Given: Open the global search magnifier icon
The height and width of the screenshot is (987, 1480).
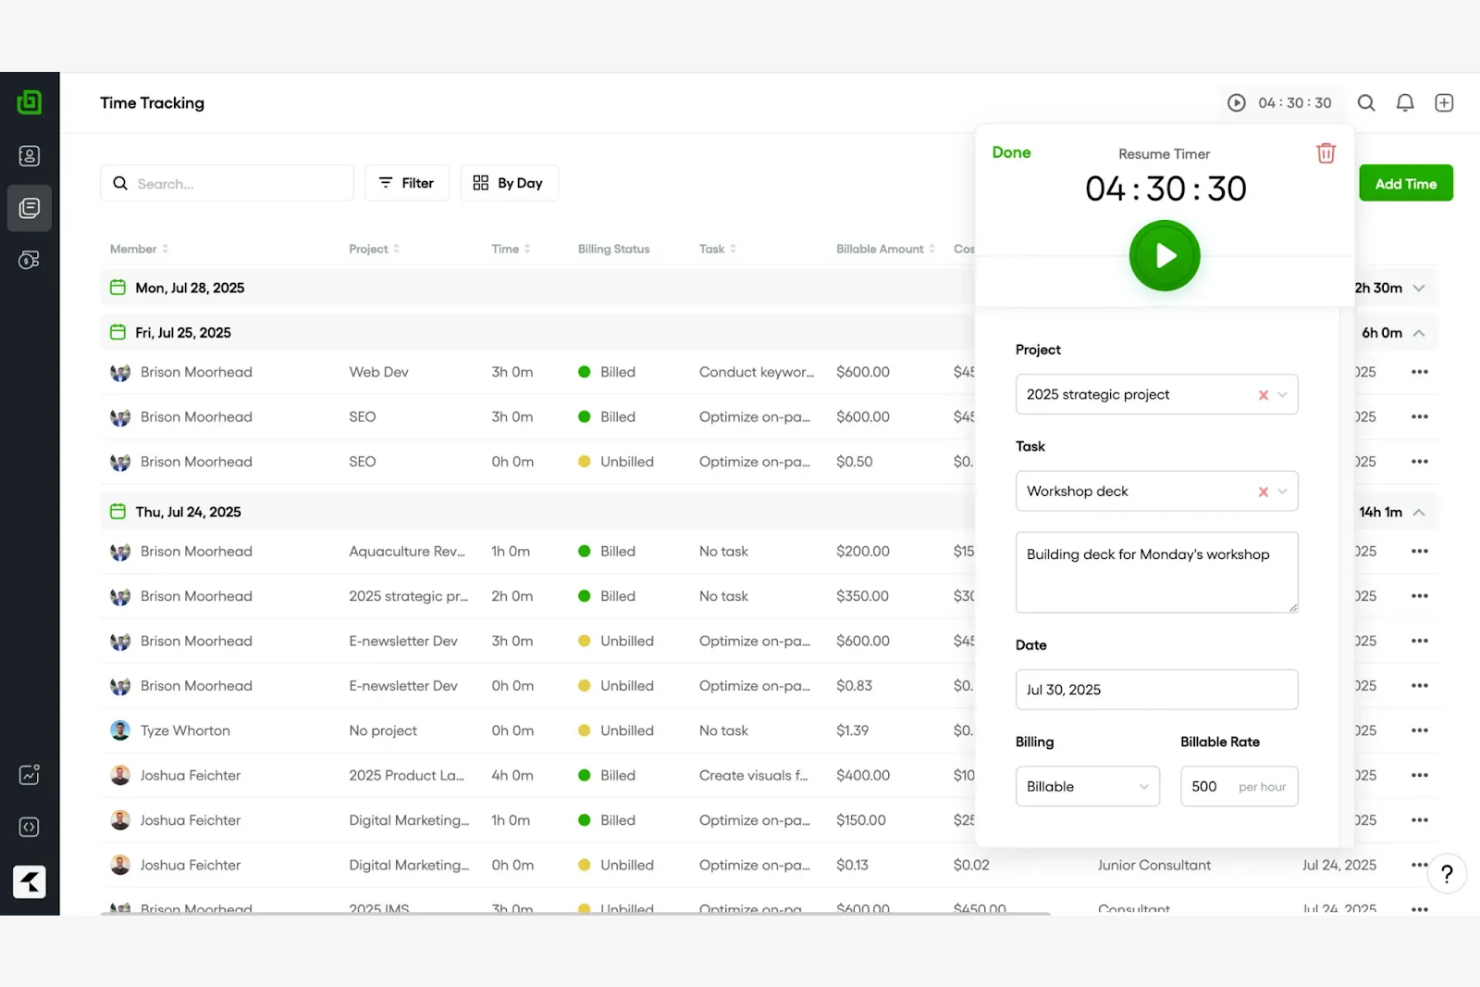Looking at the screenshot, I should tap(1366, 102).
